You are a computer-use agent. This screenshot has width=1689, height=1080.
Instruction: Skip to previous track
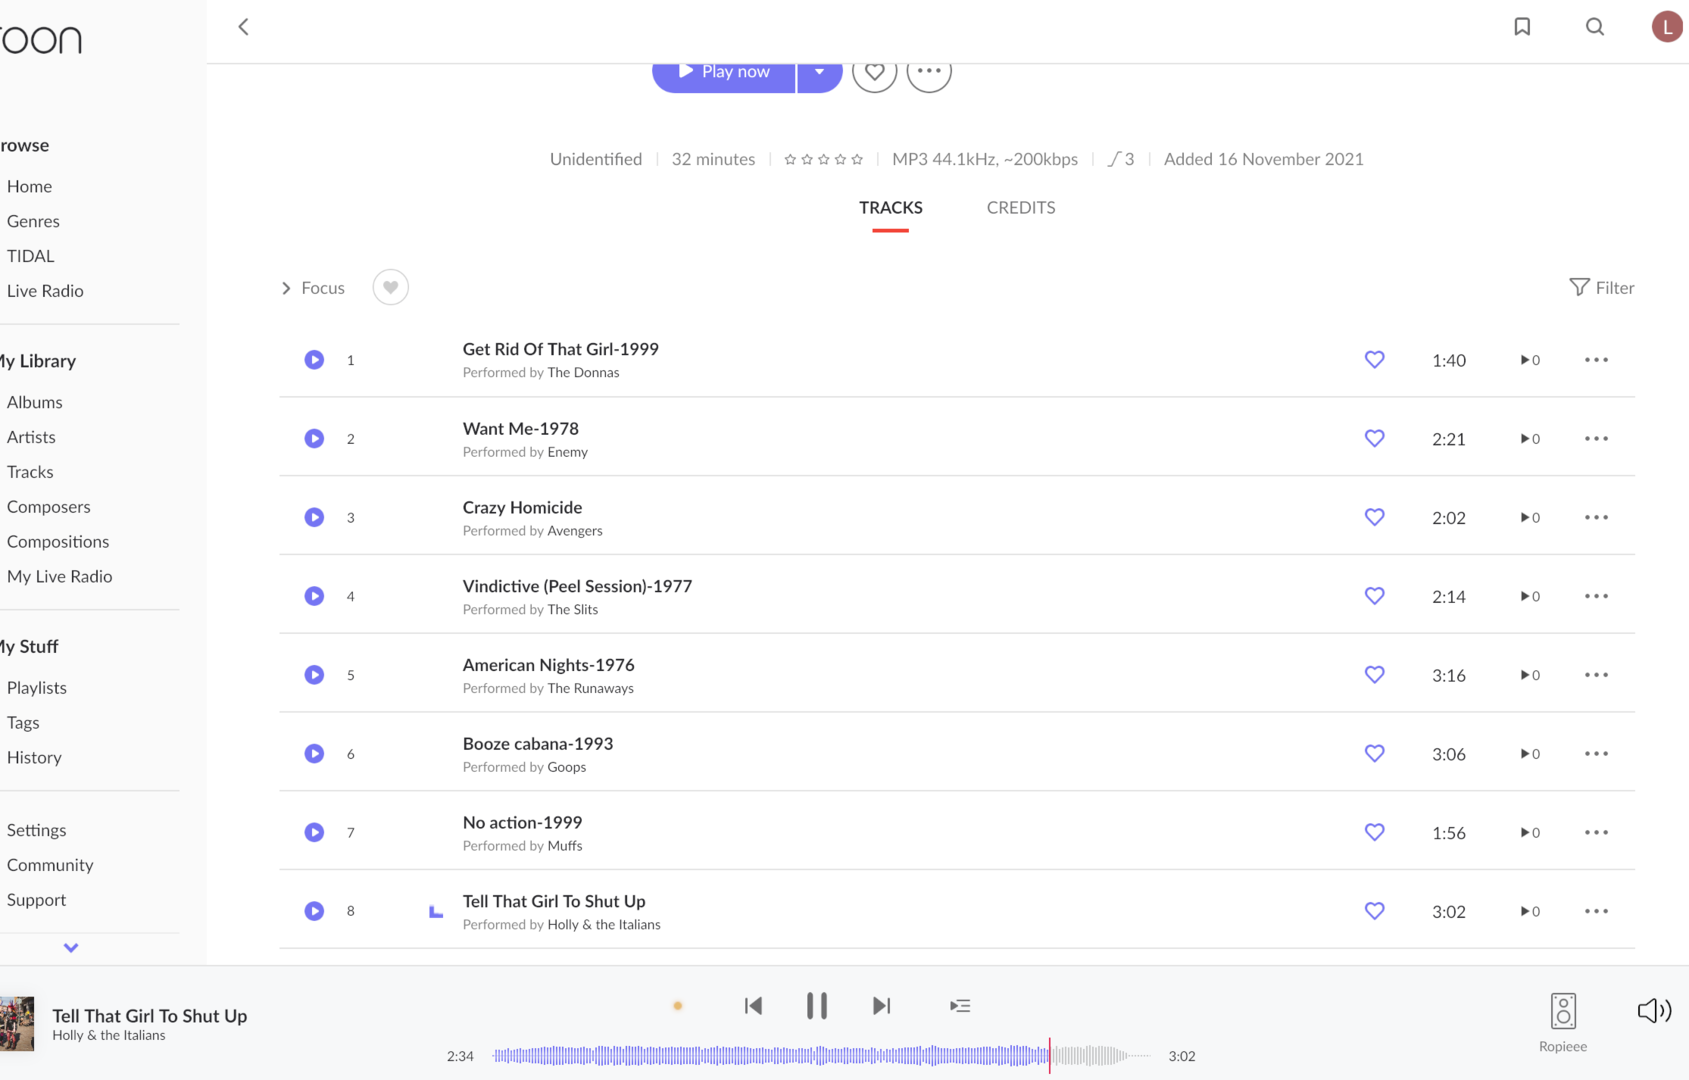(753, 1006)
